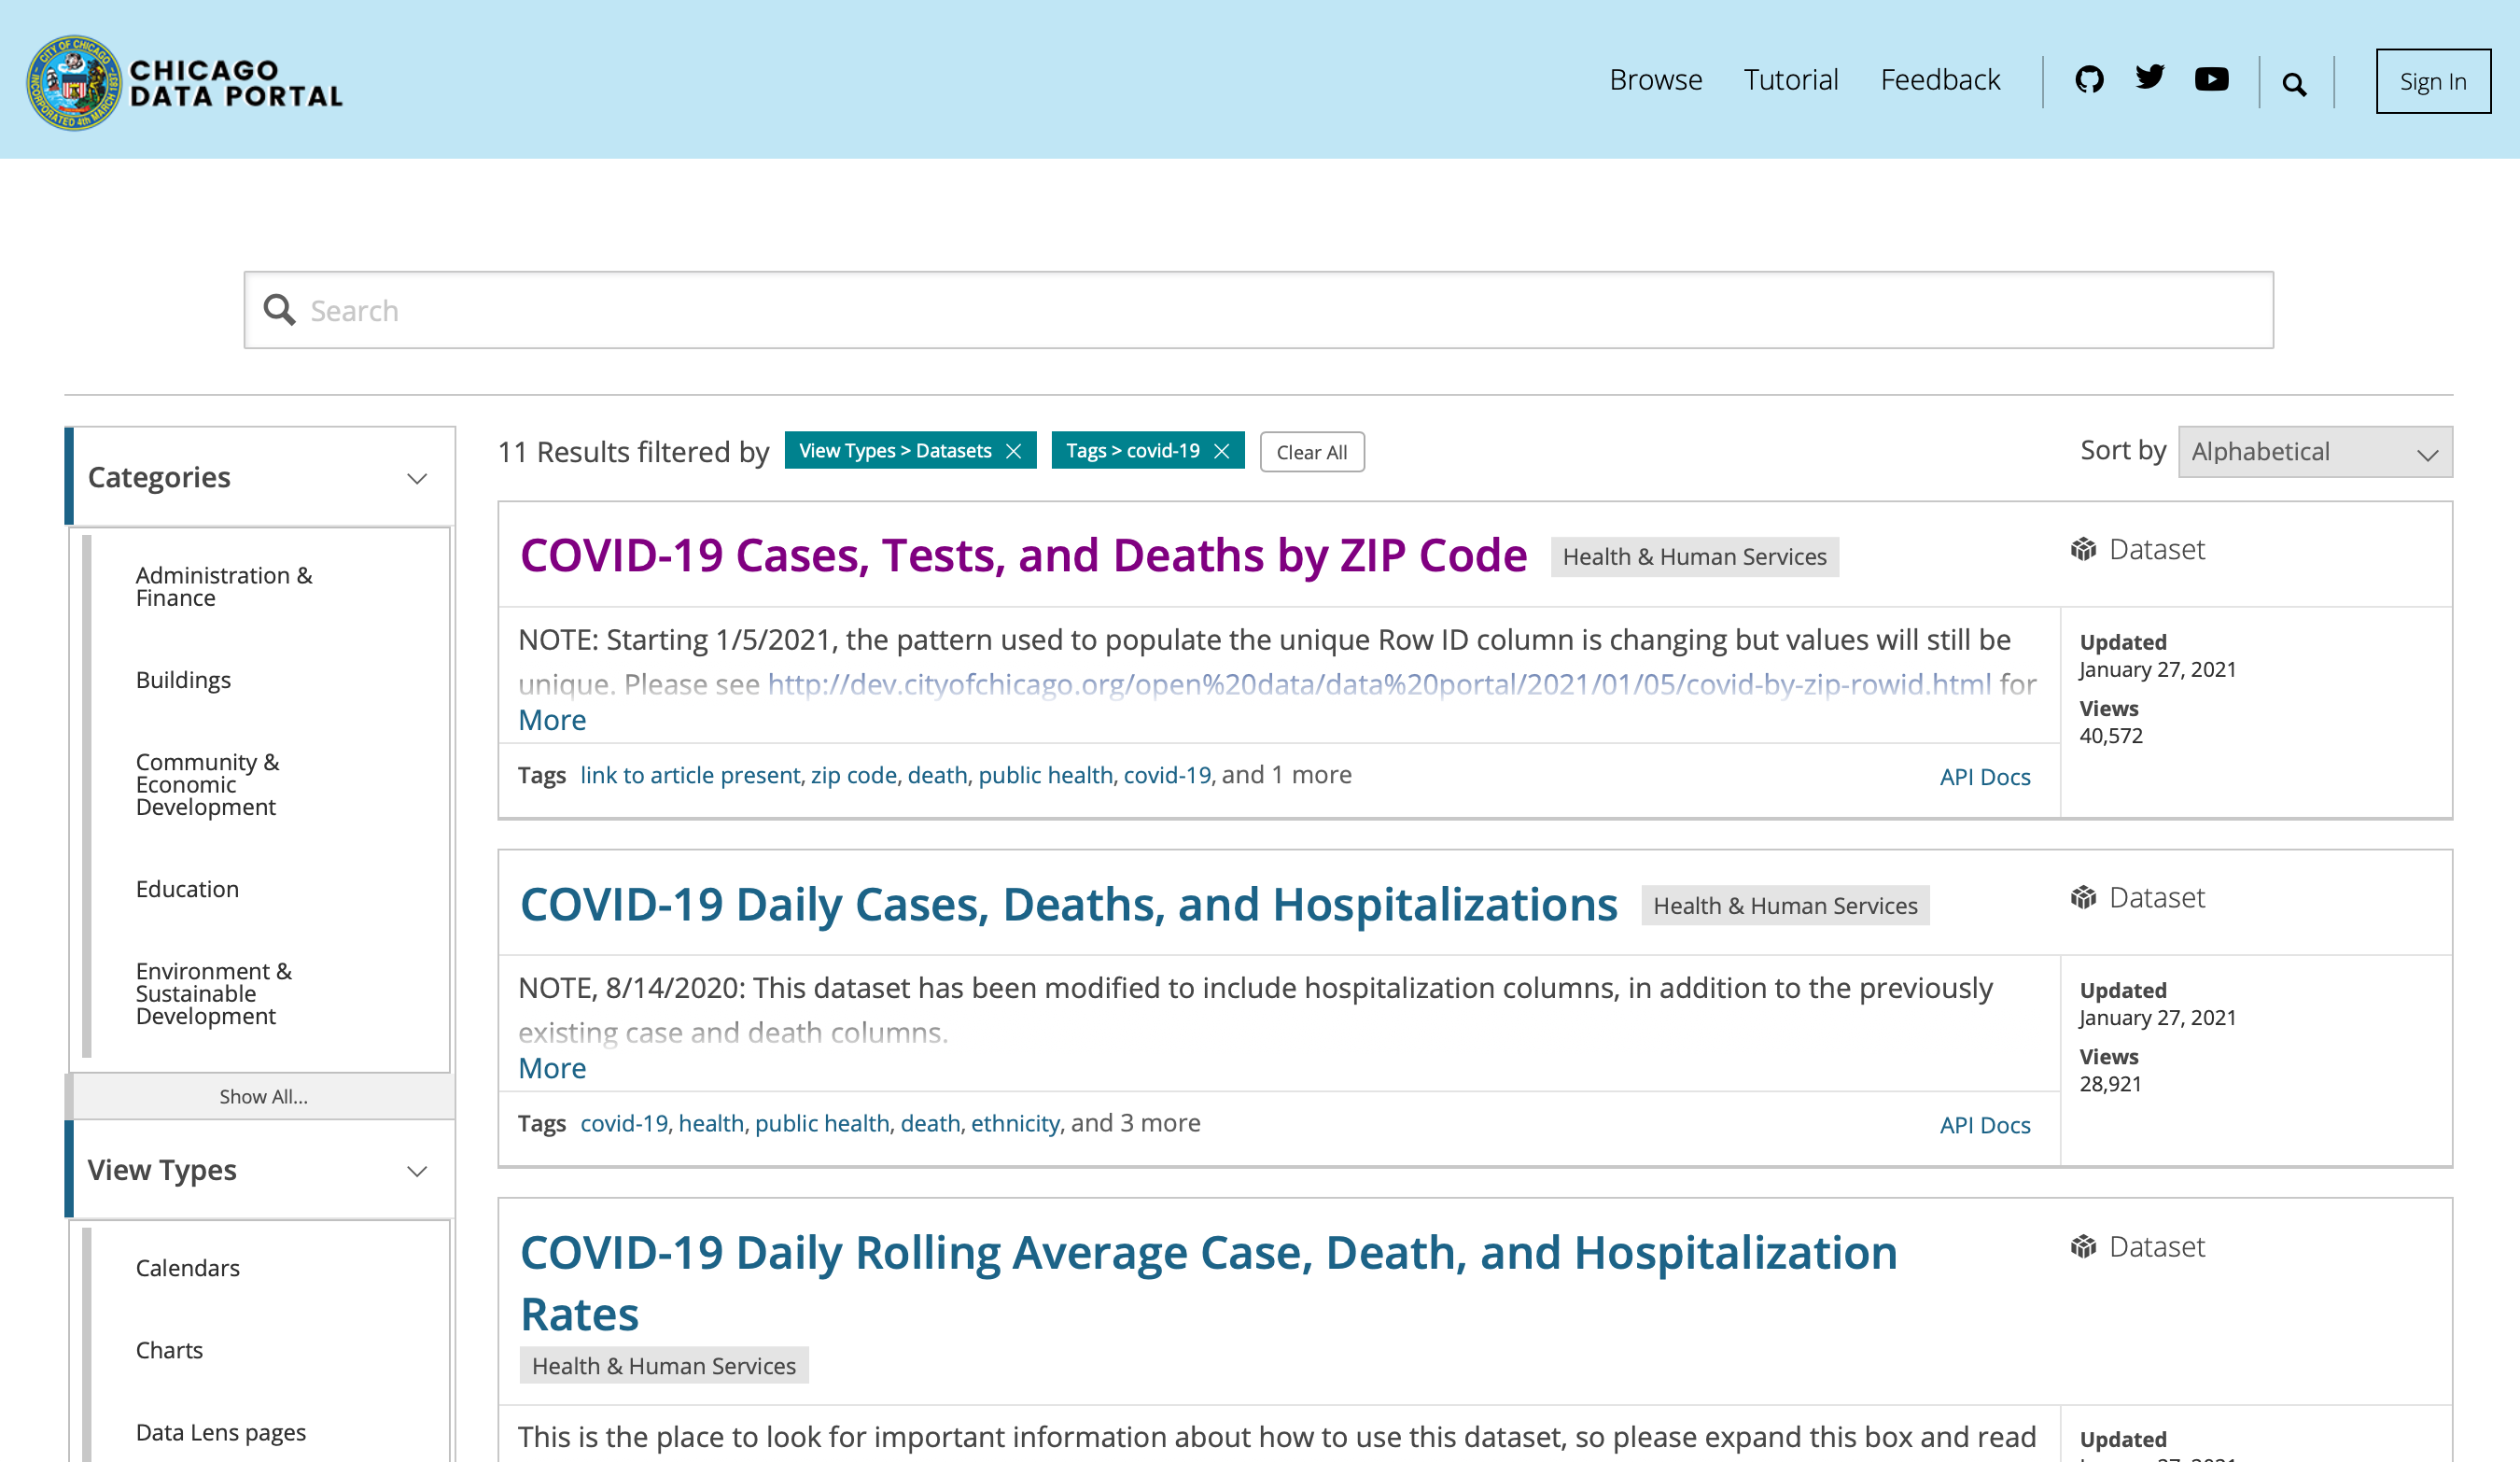Click the Dataset icon for ZIP Code result
The image size is (2520, 1462).
pyautogui.click(x=2084, y=549)
